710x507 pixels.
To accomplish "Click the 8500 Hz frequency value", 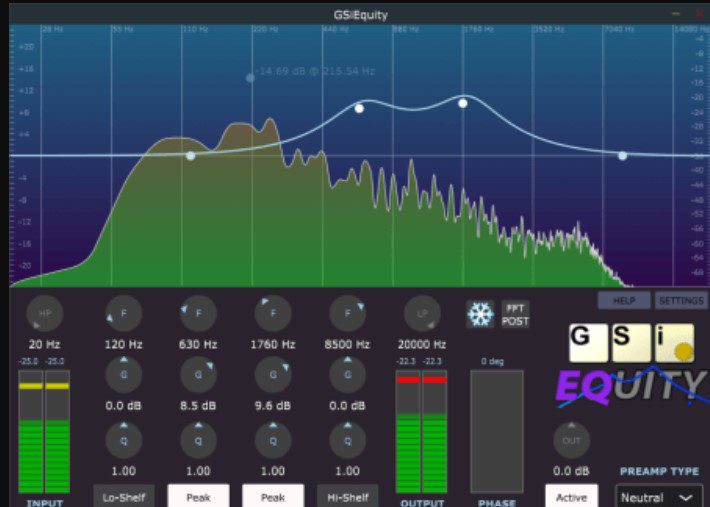I will pos(347,344).
